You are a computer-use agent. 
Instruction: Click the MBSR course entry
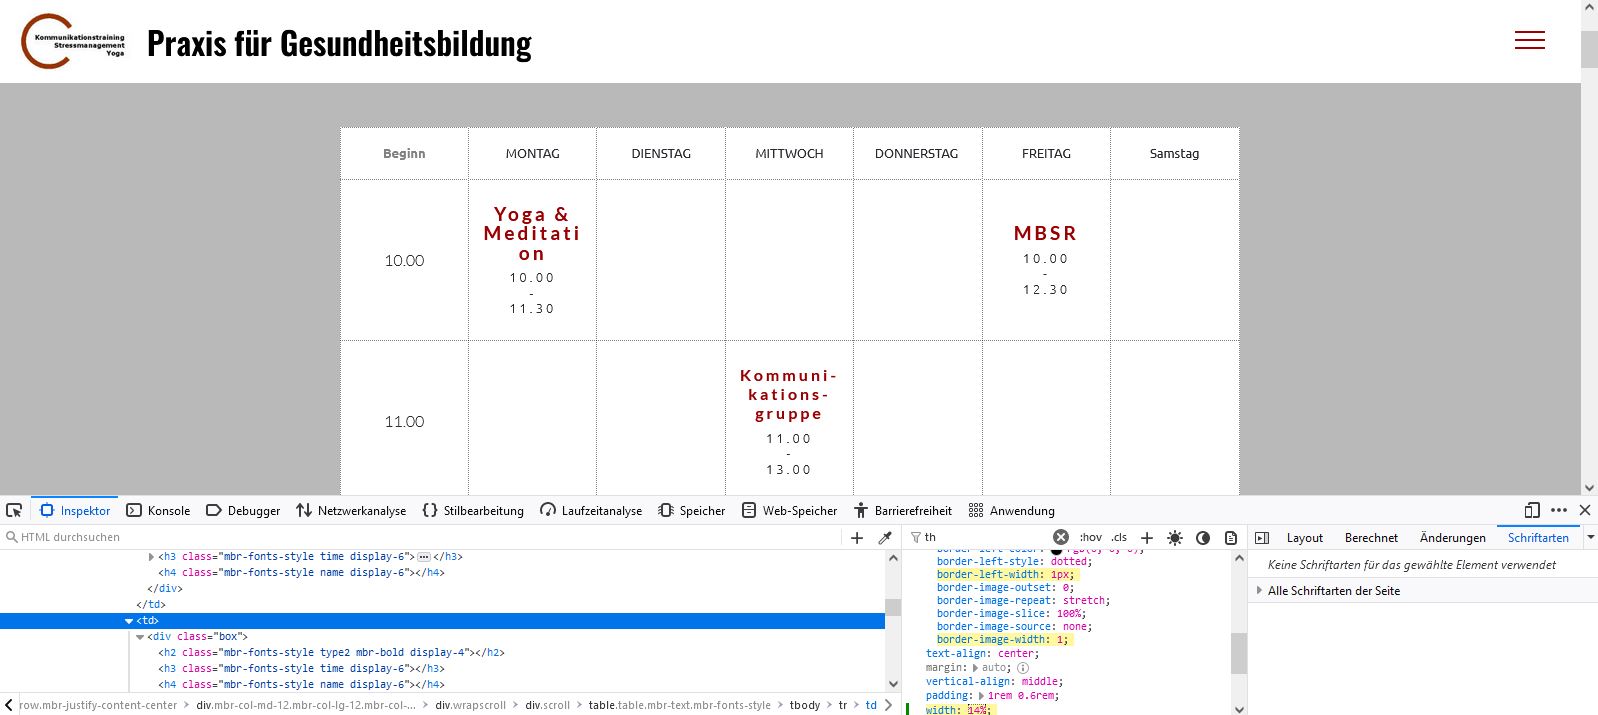1045,260
